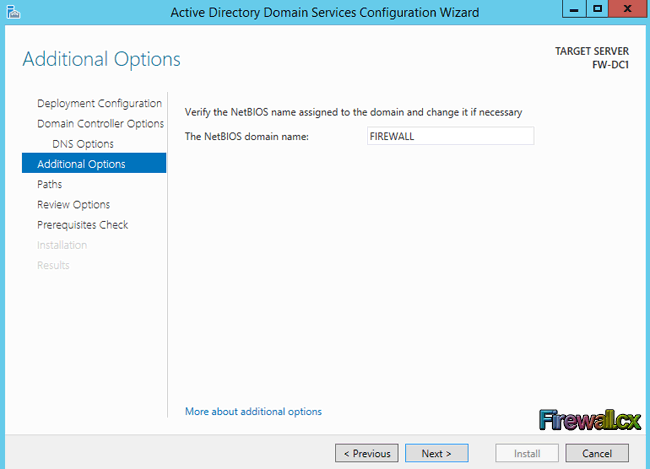
Task: Edit the NetBIOS domain name field
Action: (450, 136)
